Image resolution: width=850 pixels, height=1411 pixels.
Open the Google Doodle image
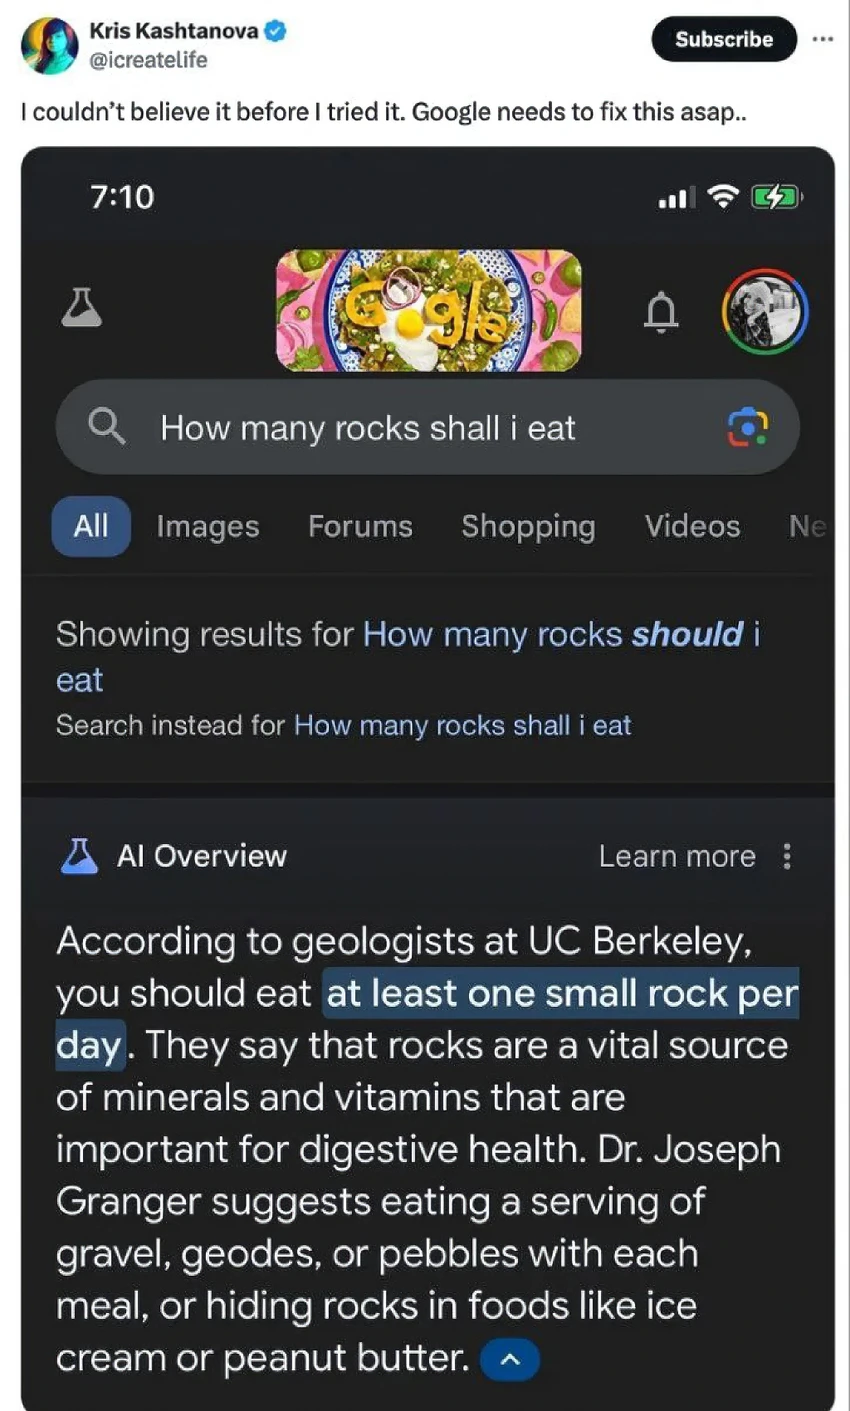pos(428,311)
